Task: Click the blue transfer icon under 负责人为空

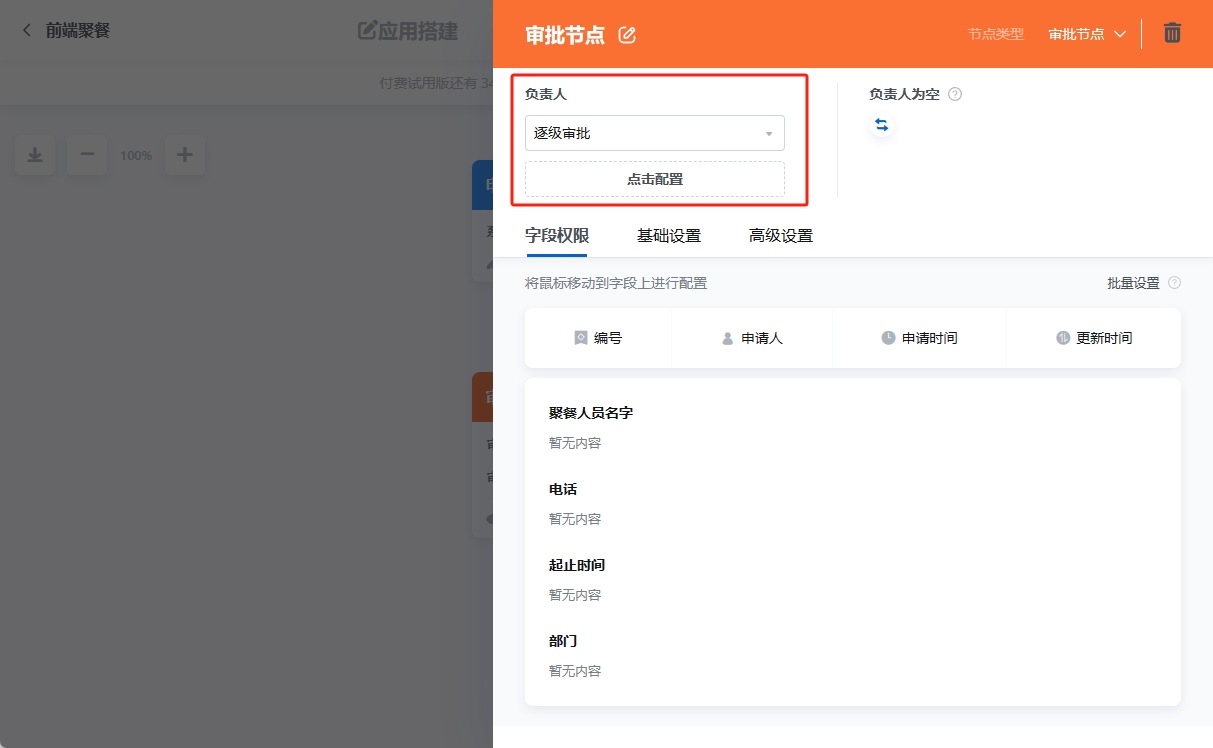Action: [x=881, y=125]
